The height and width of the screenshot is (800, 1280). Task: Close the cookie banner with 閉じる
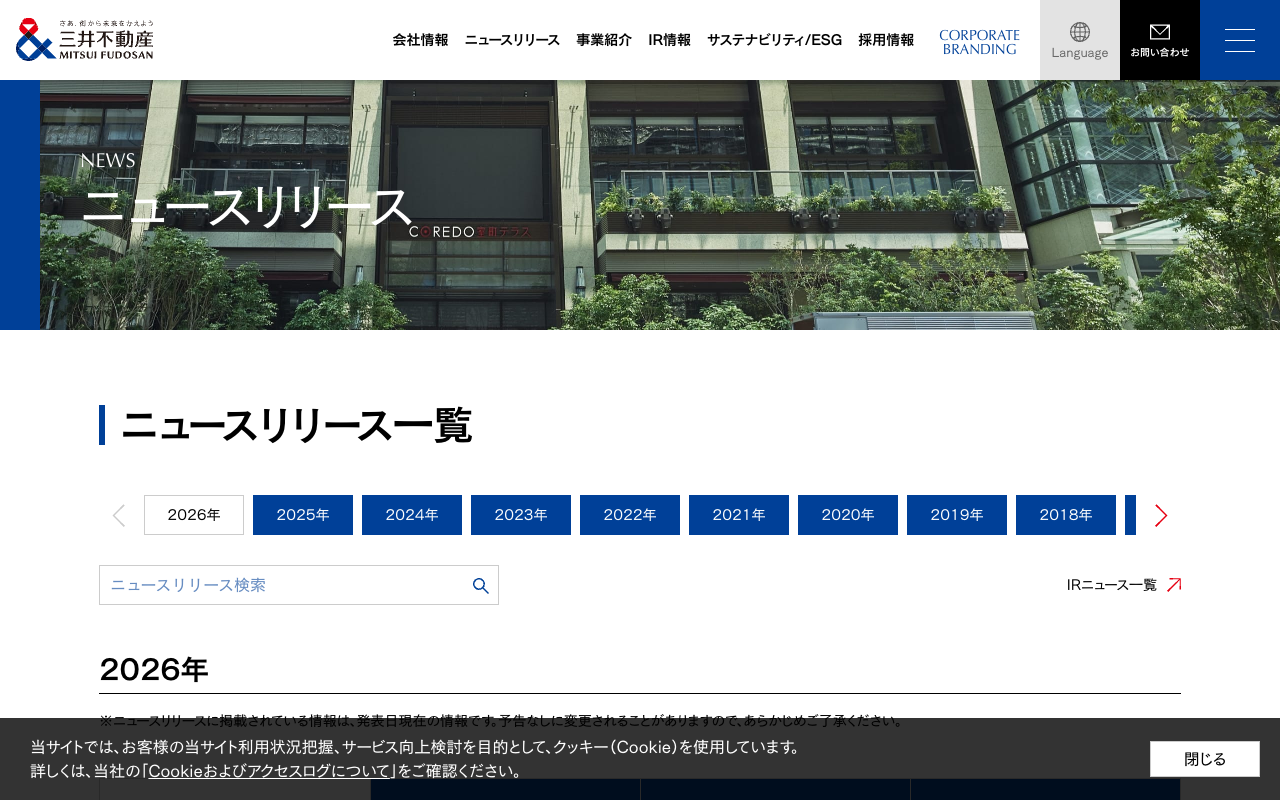pyautogui.click(x=1205, y=759)
